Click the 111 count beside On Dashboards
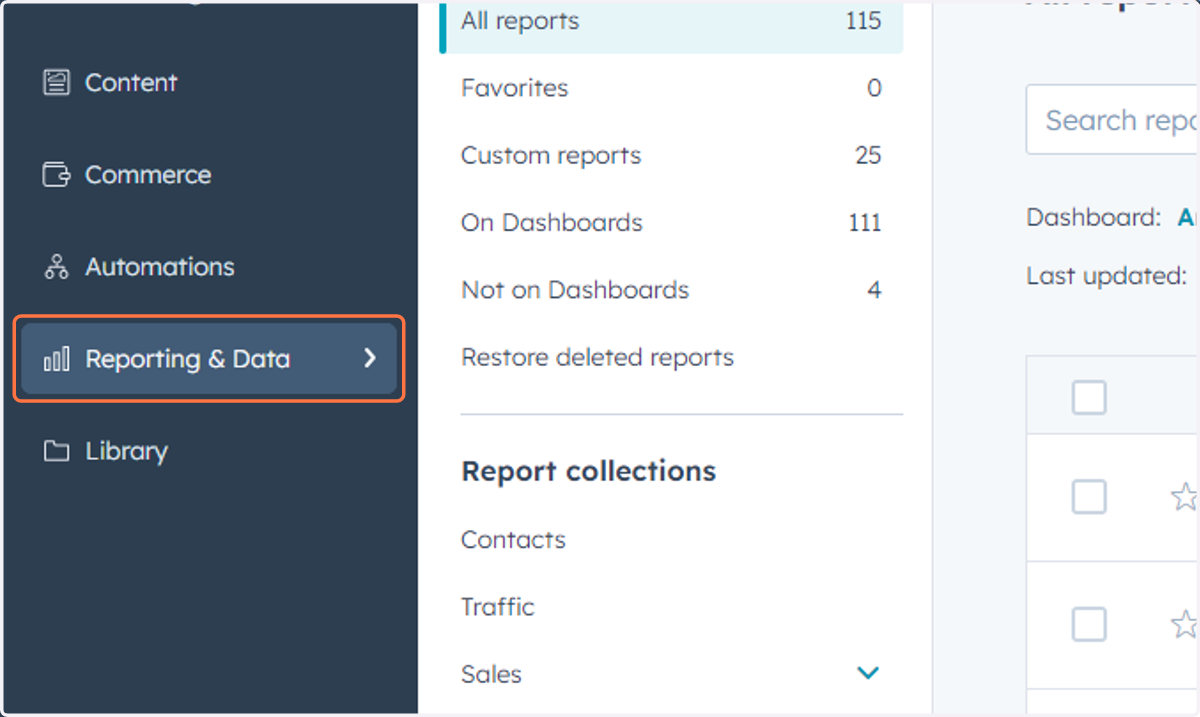This screenshot has width=1200, height=717. click(x=864, y=222)
